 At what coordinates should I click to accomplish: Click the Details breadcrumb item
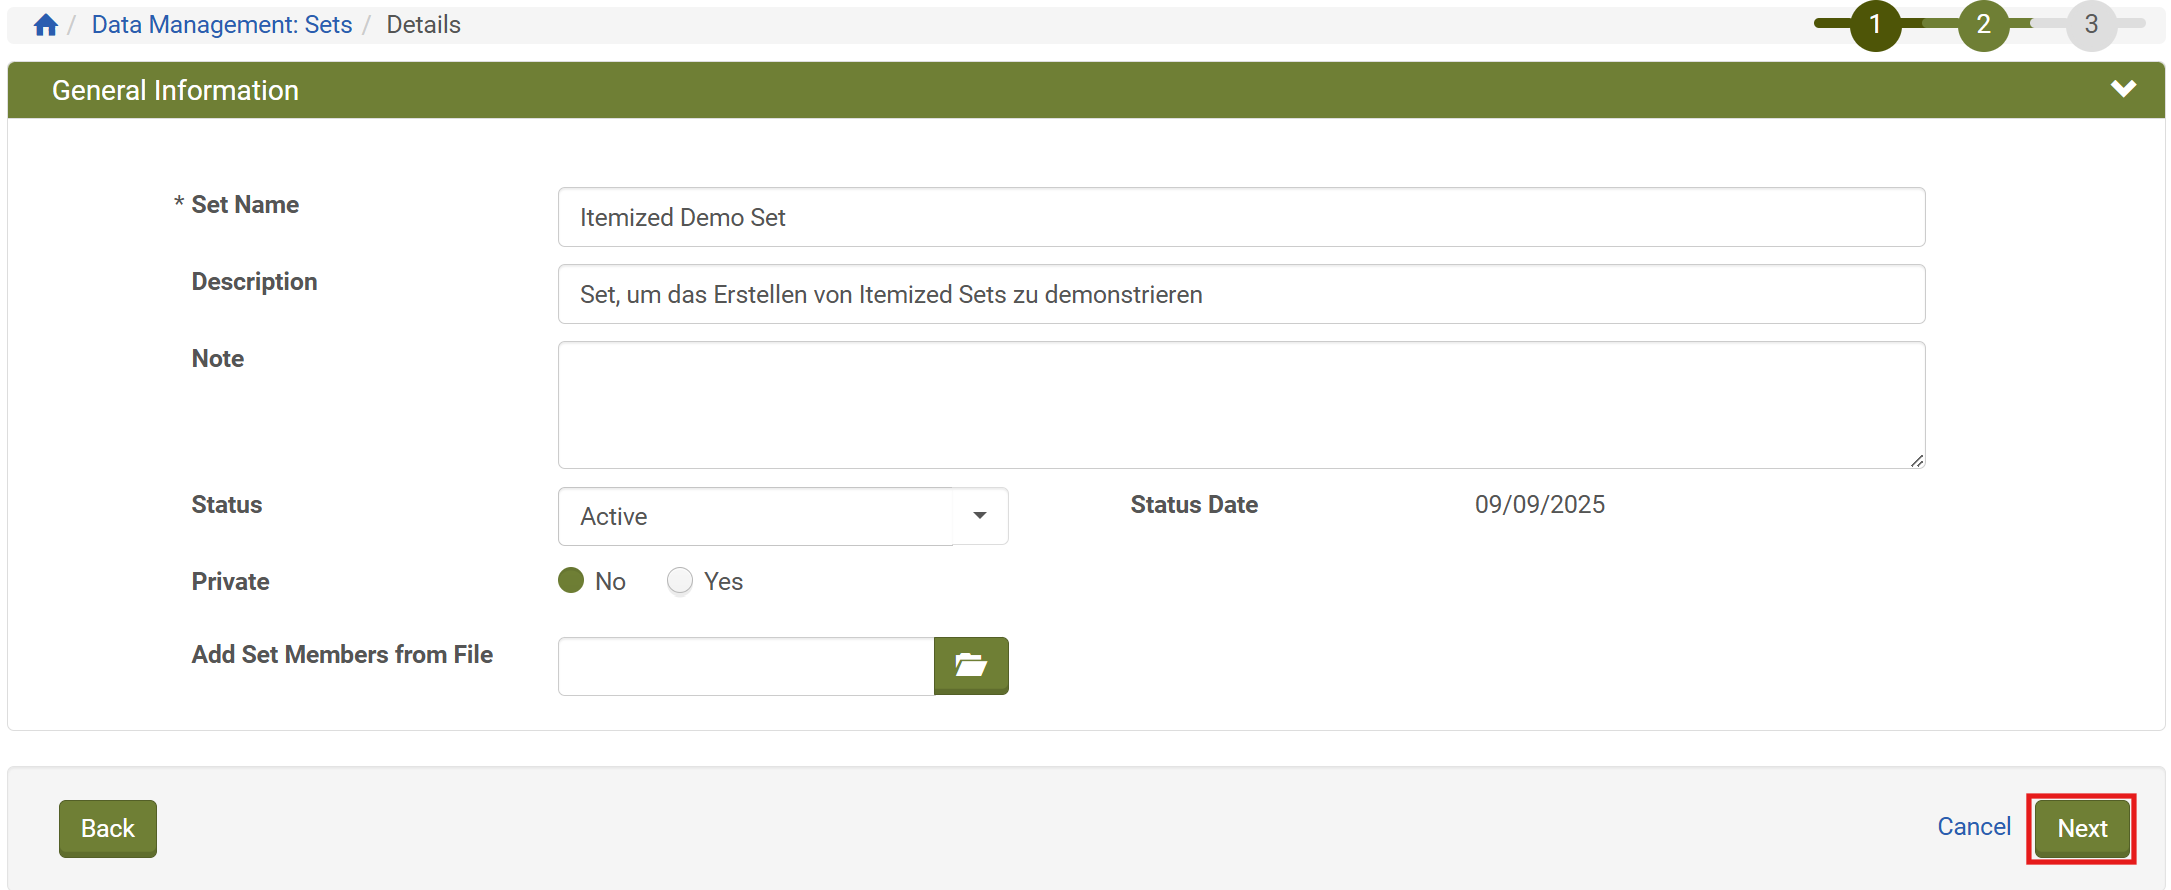coord(422,24)
